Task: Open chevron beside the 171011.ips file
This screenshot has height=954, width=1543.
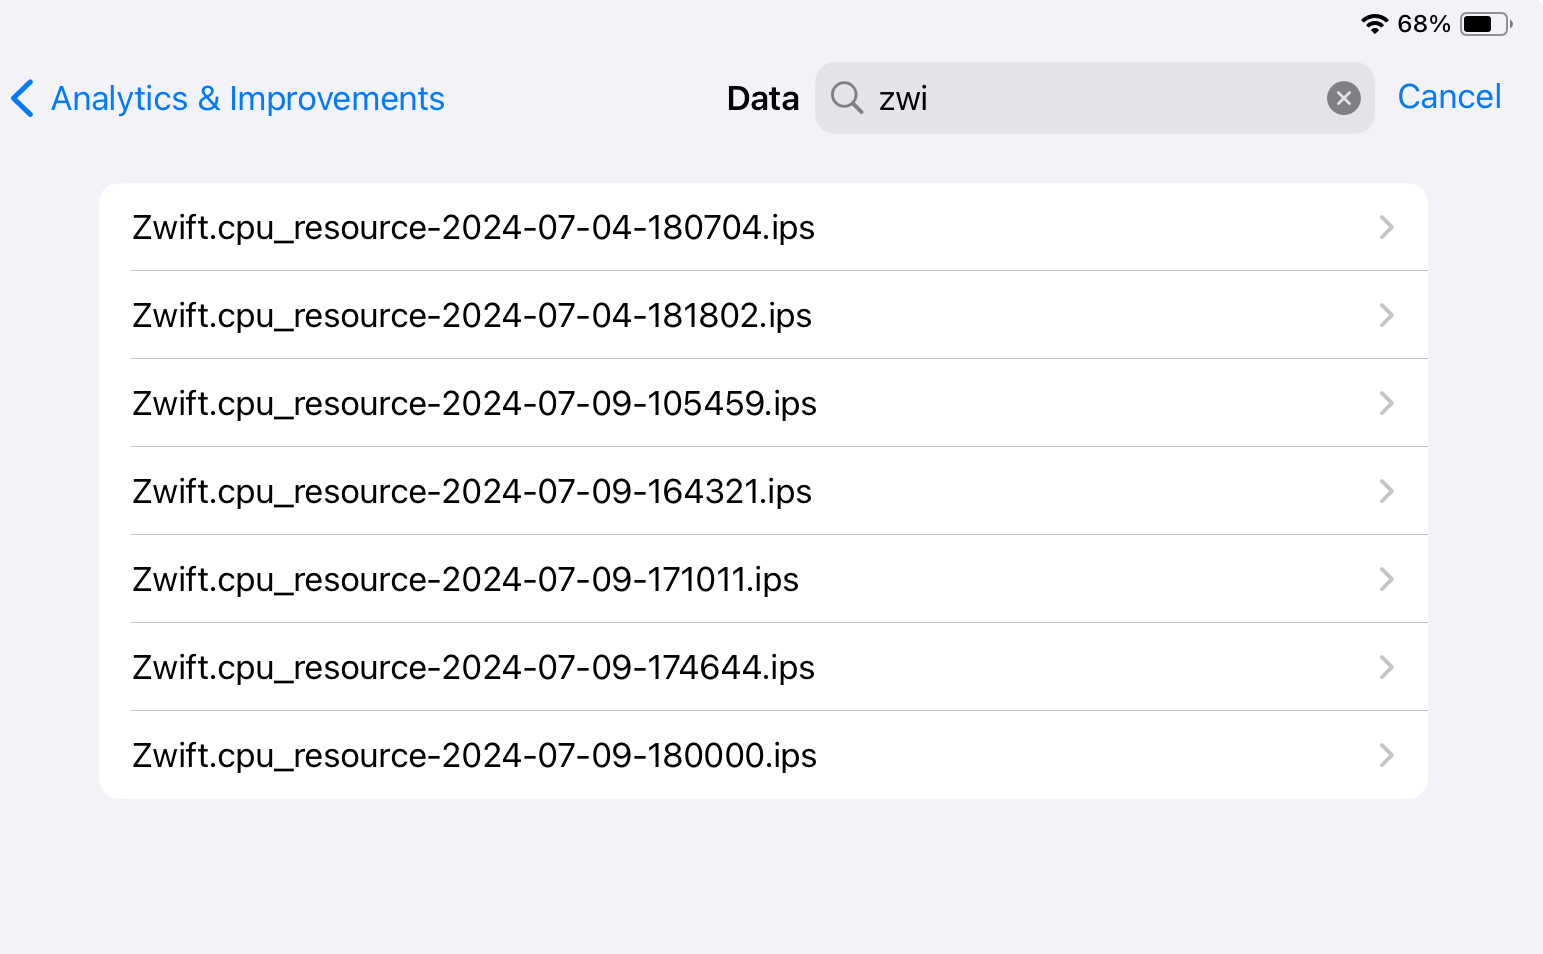Action: 1386,580
